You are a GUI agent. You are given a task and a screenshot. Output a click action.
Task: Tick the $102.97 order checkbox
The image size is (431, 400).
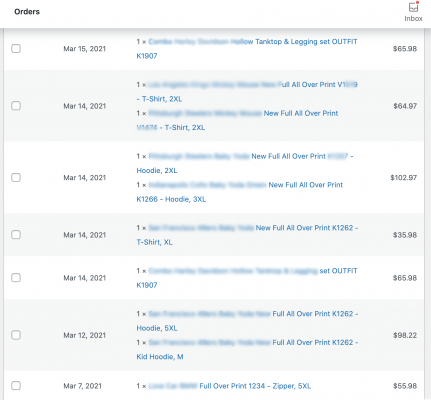click(x=16, y=178)
